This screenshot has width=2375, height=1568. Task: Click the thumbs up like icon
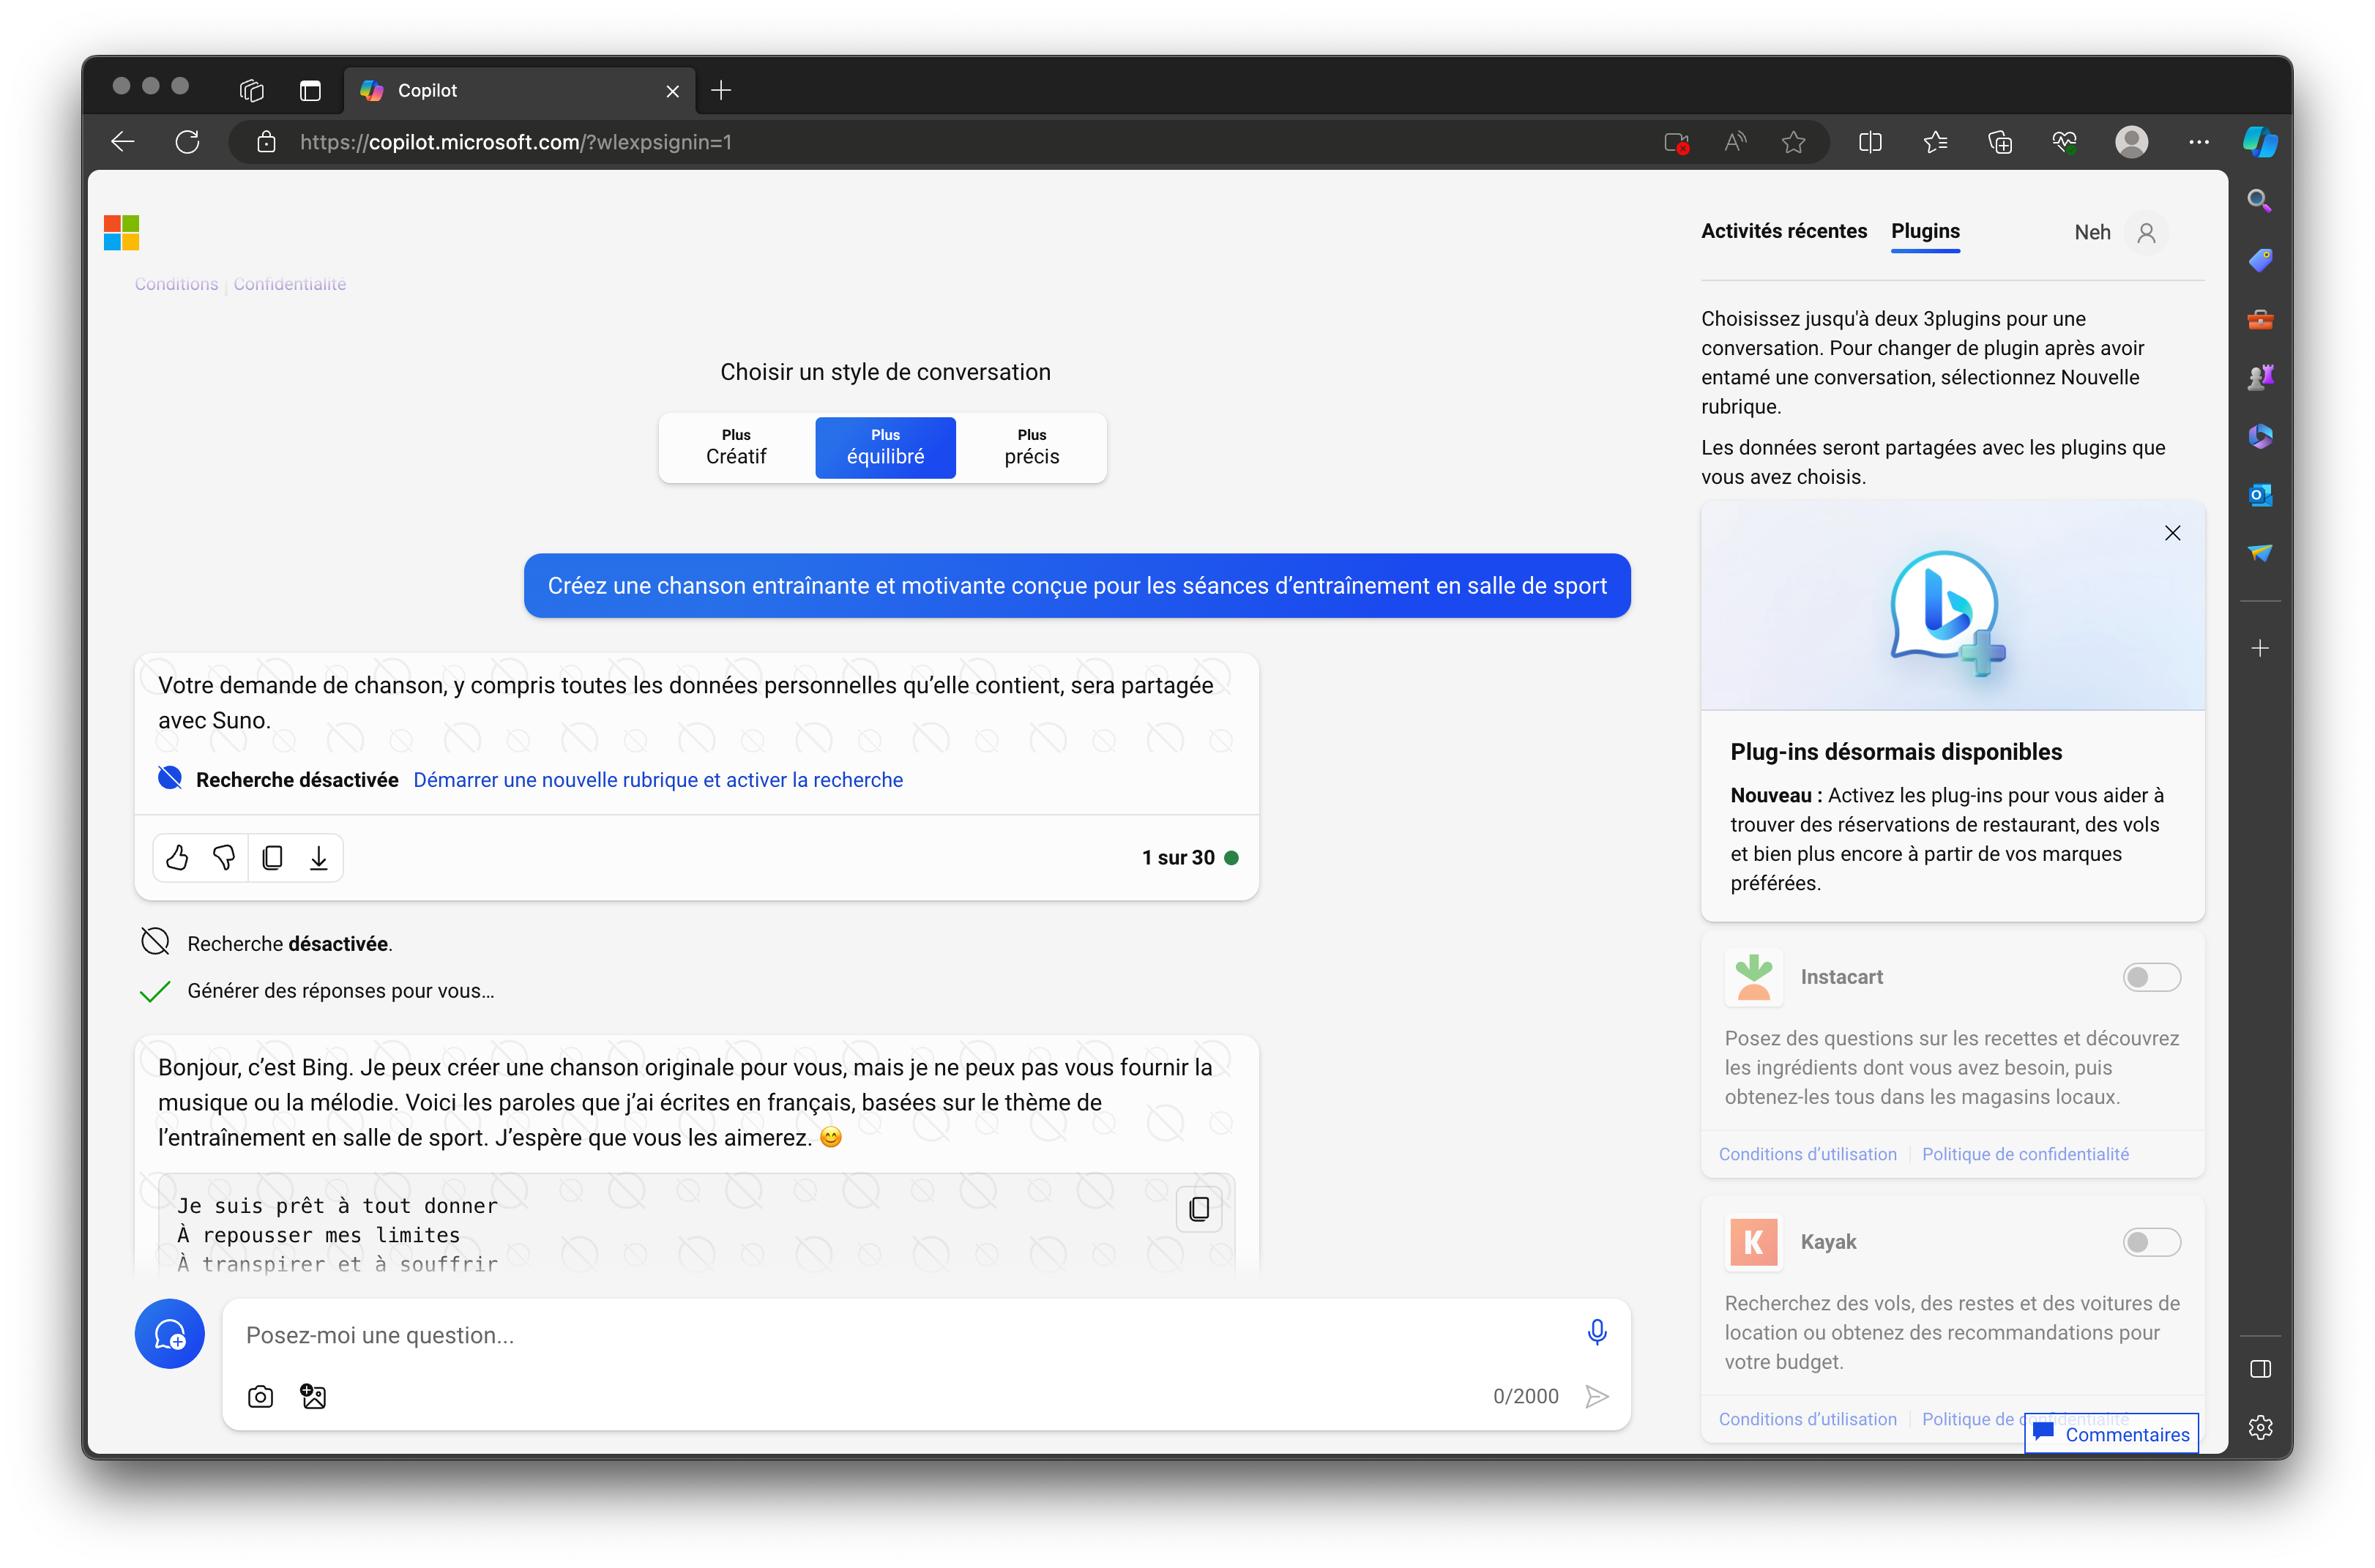tap(177, 858)
